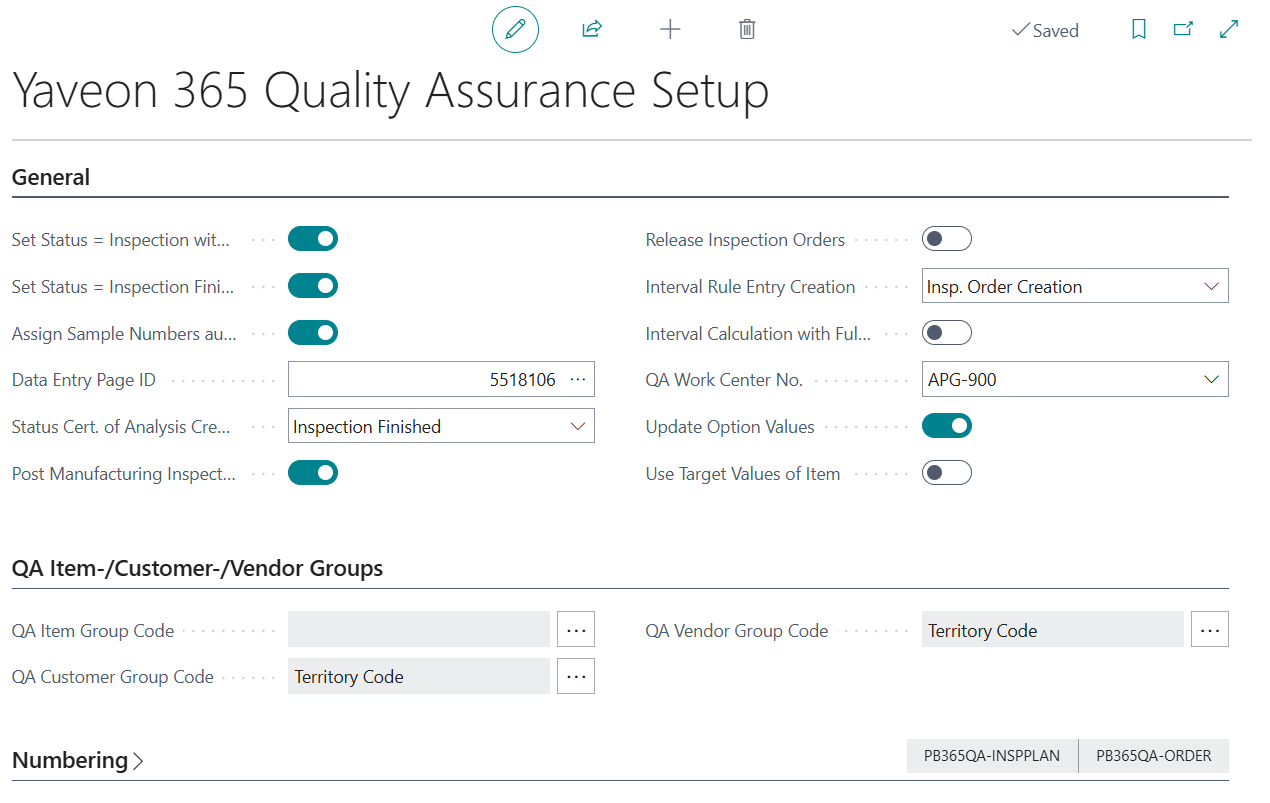
Task: Click QA Vendor Group Code Territory Code field
Action: click(x=1053, y=630)
